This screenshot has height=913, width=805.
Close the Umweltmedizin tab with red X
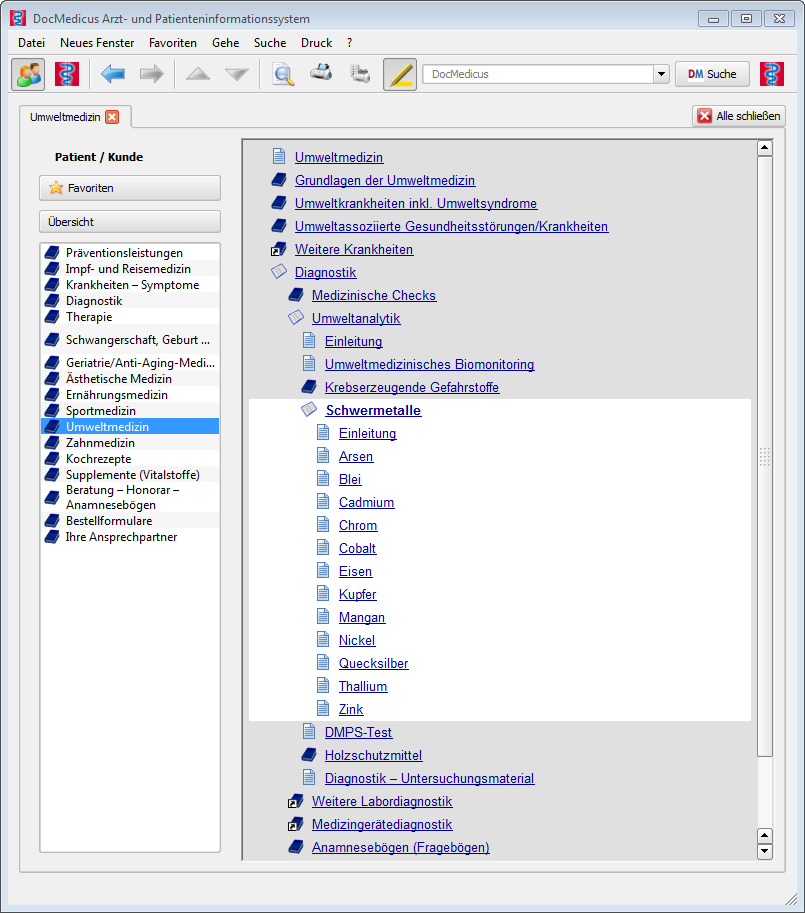(112, 117)
